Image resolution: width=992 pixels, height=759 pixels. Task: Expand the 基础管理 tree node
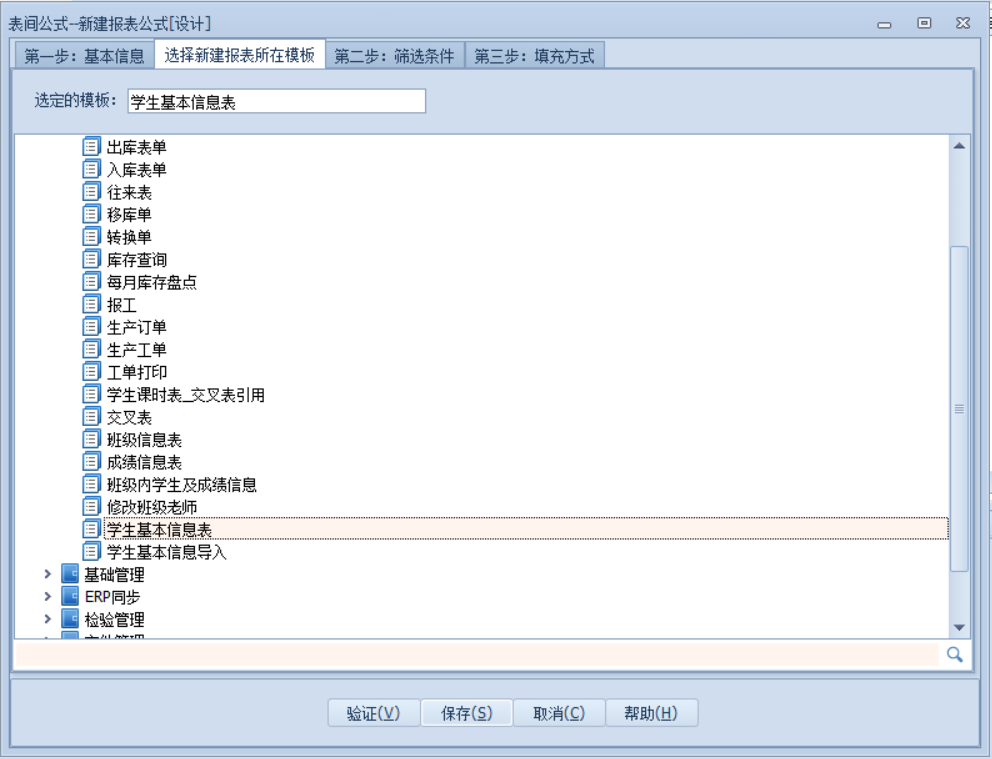click(46, 575)
